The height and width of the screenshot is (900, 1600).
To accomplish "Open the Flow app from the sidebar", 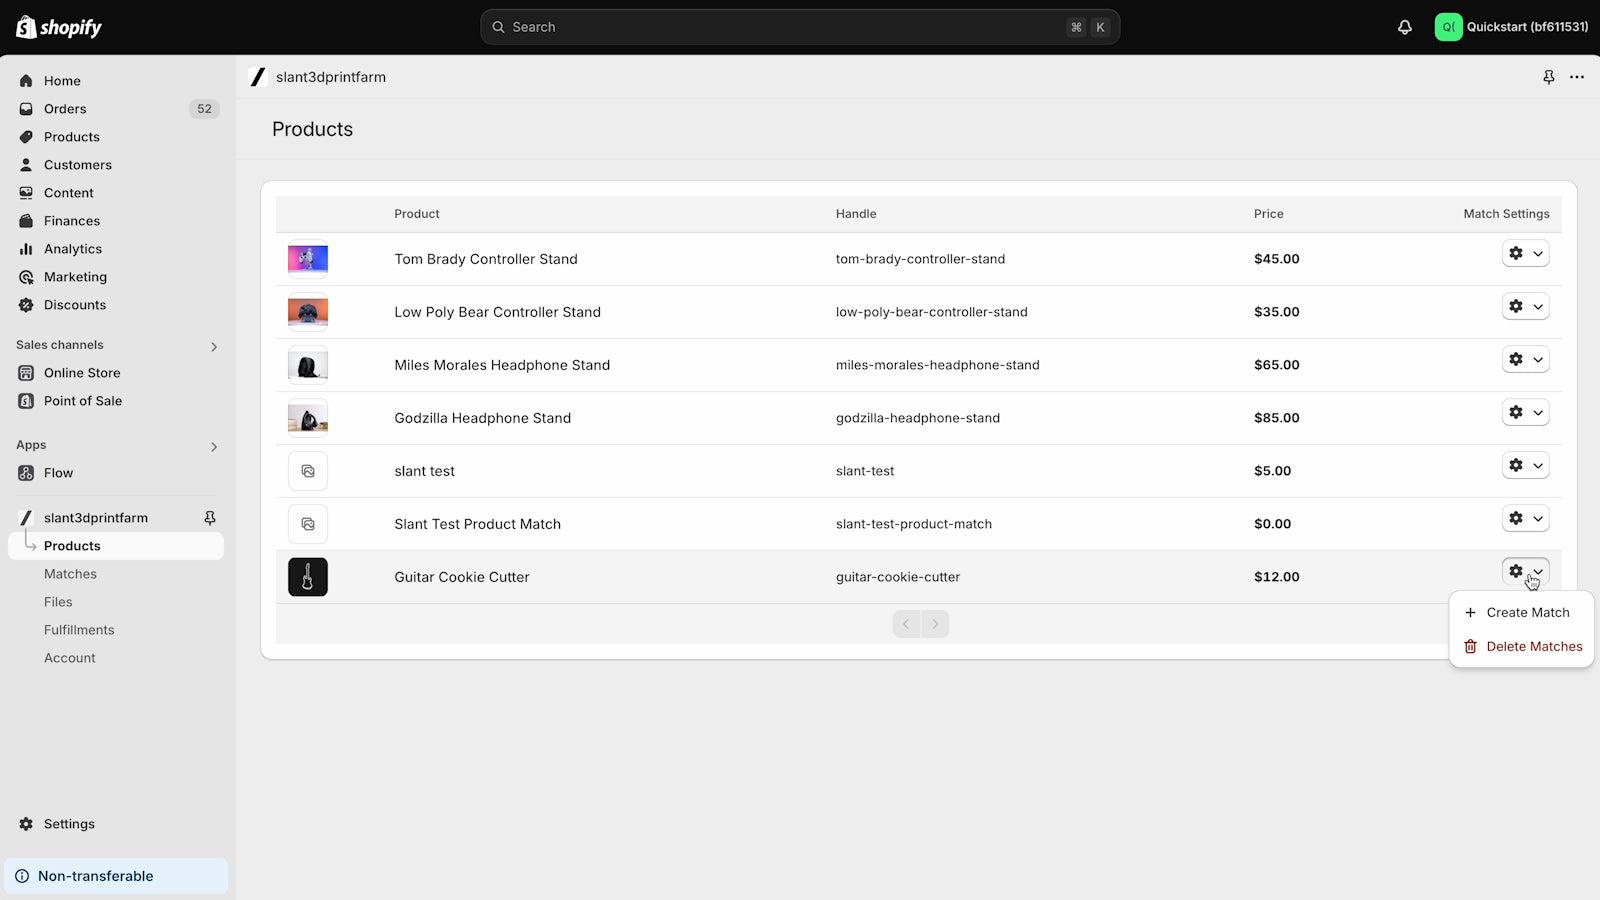I will (58, 473).
